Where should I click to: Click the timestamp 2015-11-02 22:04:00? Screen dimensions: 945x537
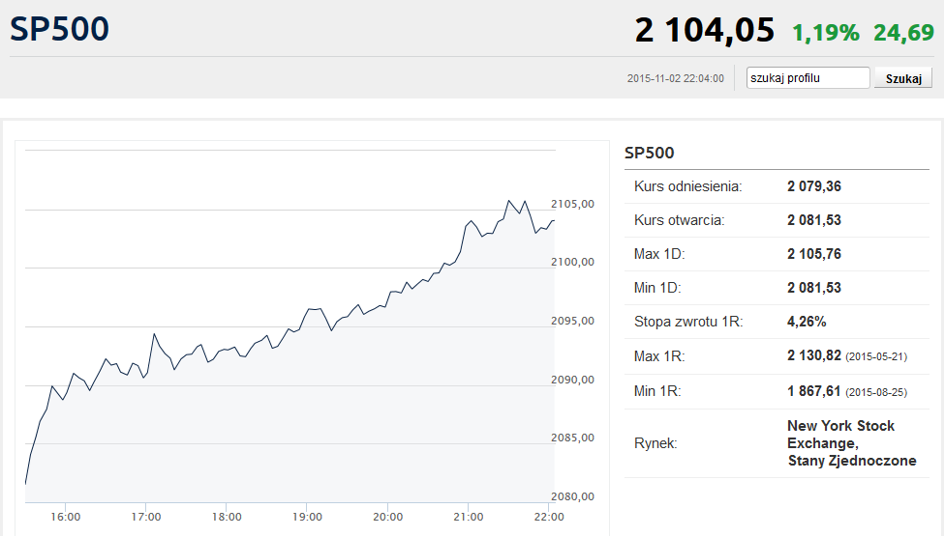[x=675, y=78]
